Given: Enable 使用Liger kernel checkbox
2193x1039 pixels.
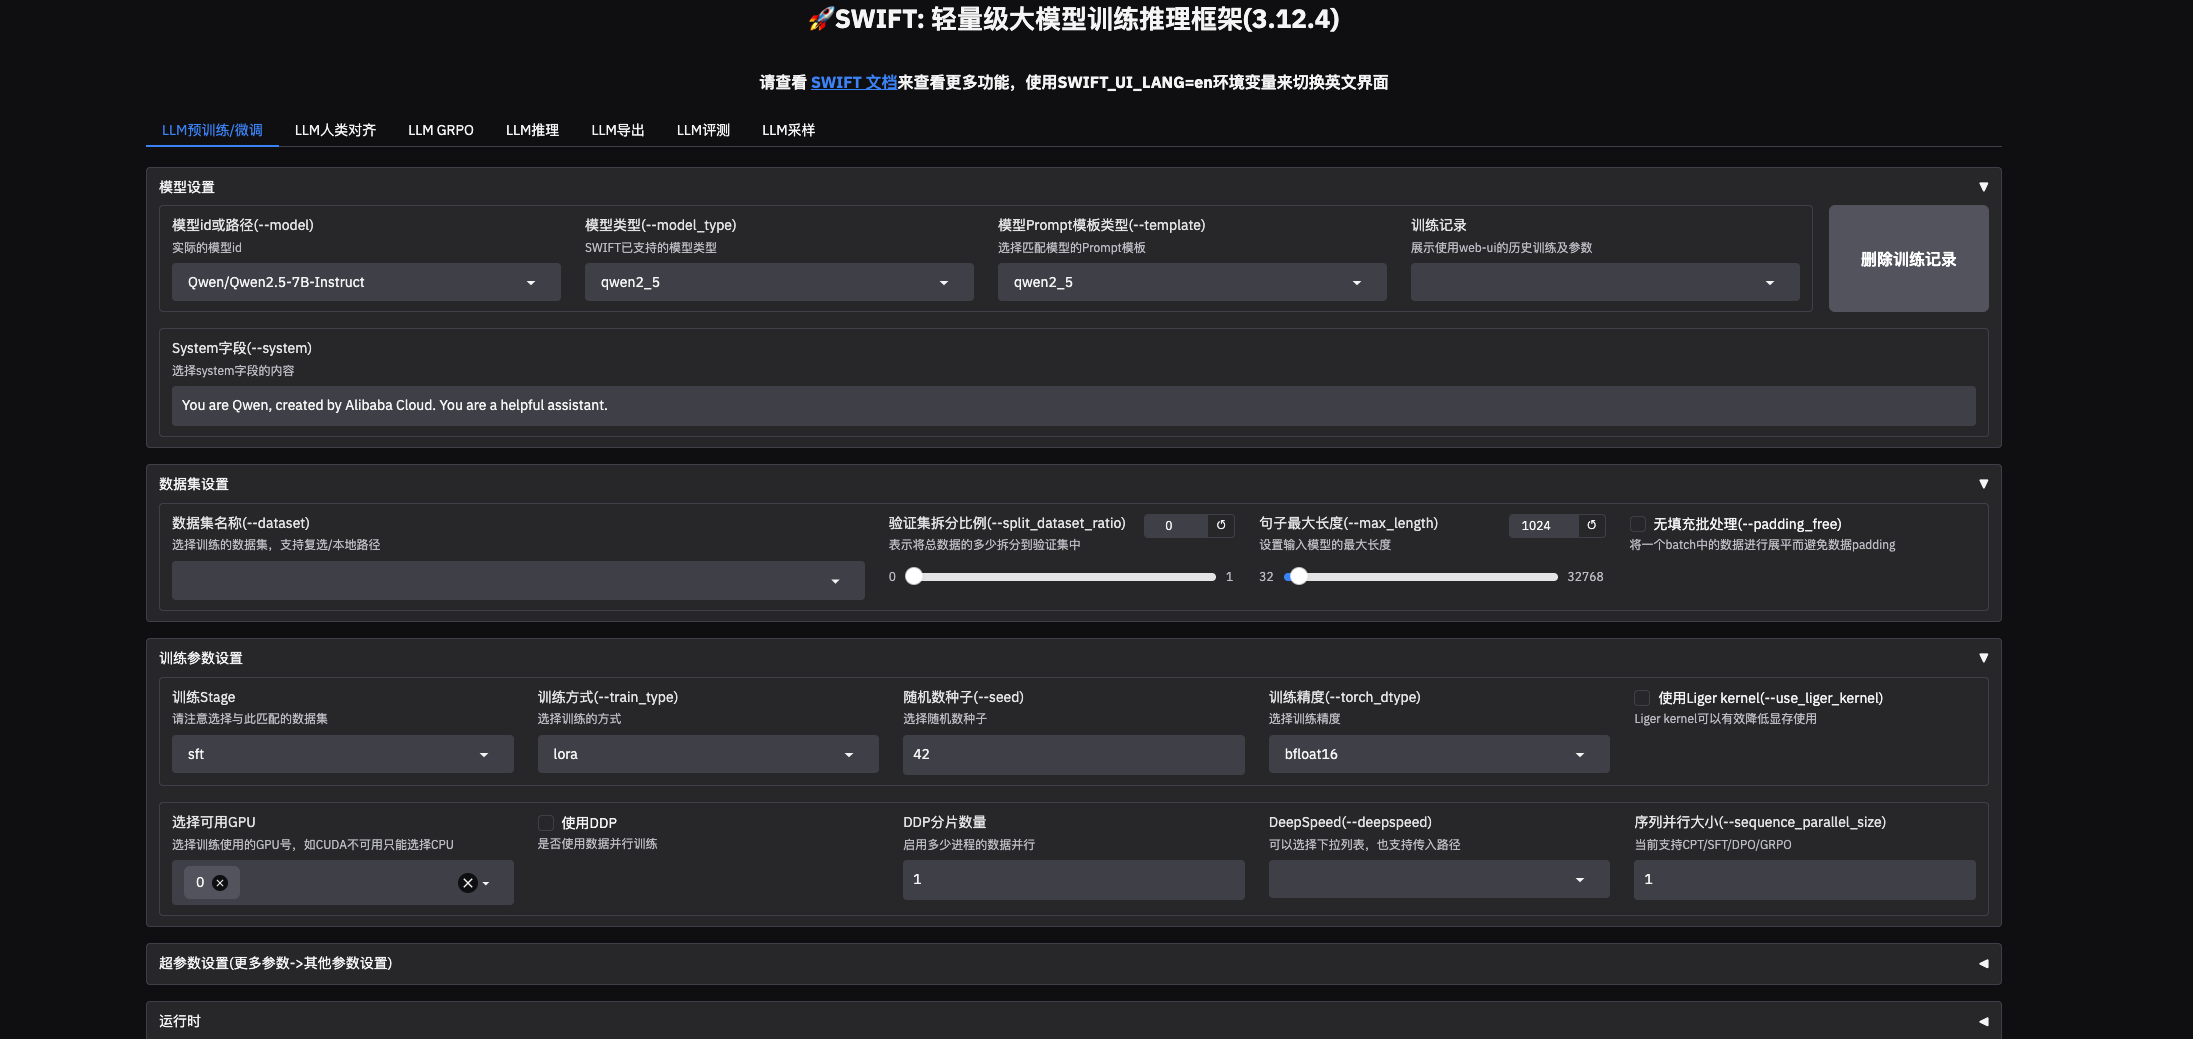Looking at the screenshot, I should coord(1642,698).
